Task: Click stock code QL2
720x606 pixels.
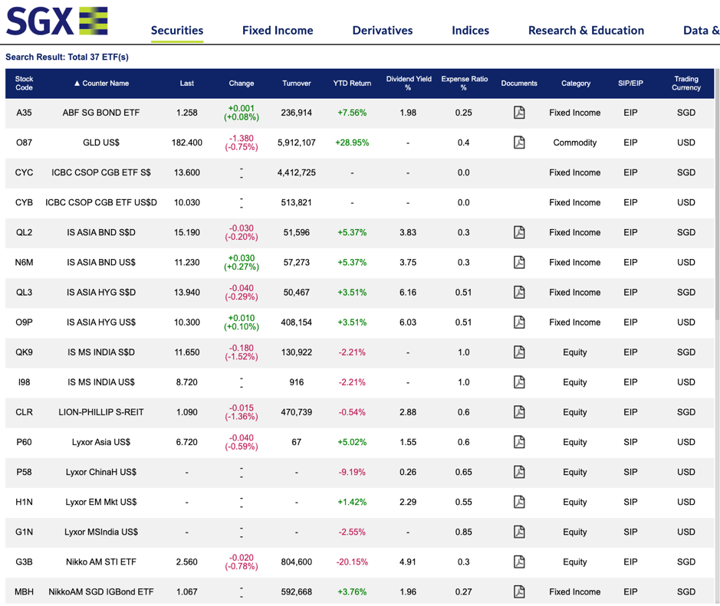Action: (x=24, y=232)
